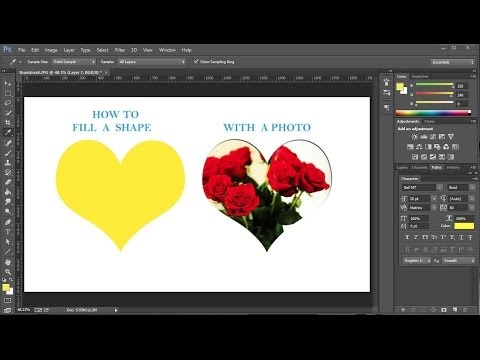Select the Move tool in the toolbar
This screenshot has height=360, width=480.
pos(8,84)
